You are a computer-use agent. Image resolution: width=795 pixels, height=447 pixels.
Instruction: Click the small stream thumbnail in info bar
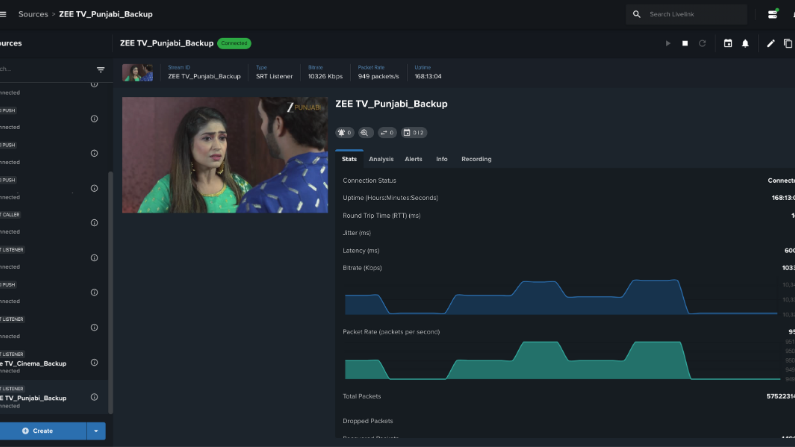coord(137,72)
